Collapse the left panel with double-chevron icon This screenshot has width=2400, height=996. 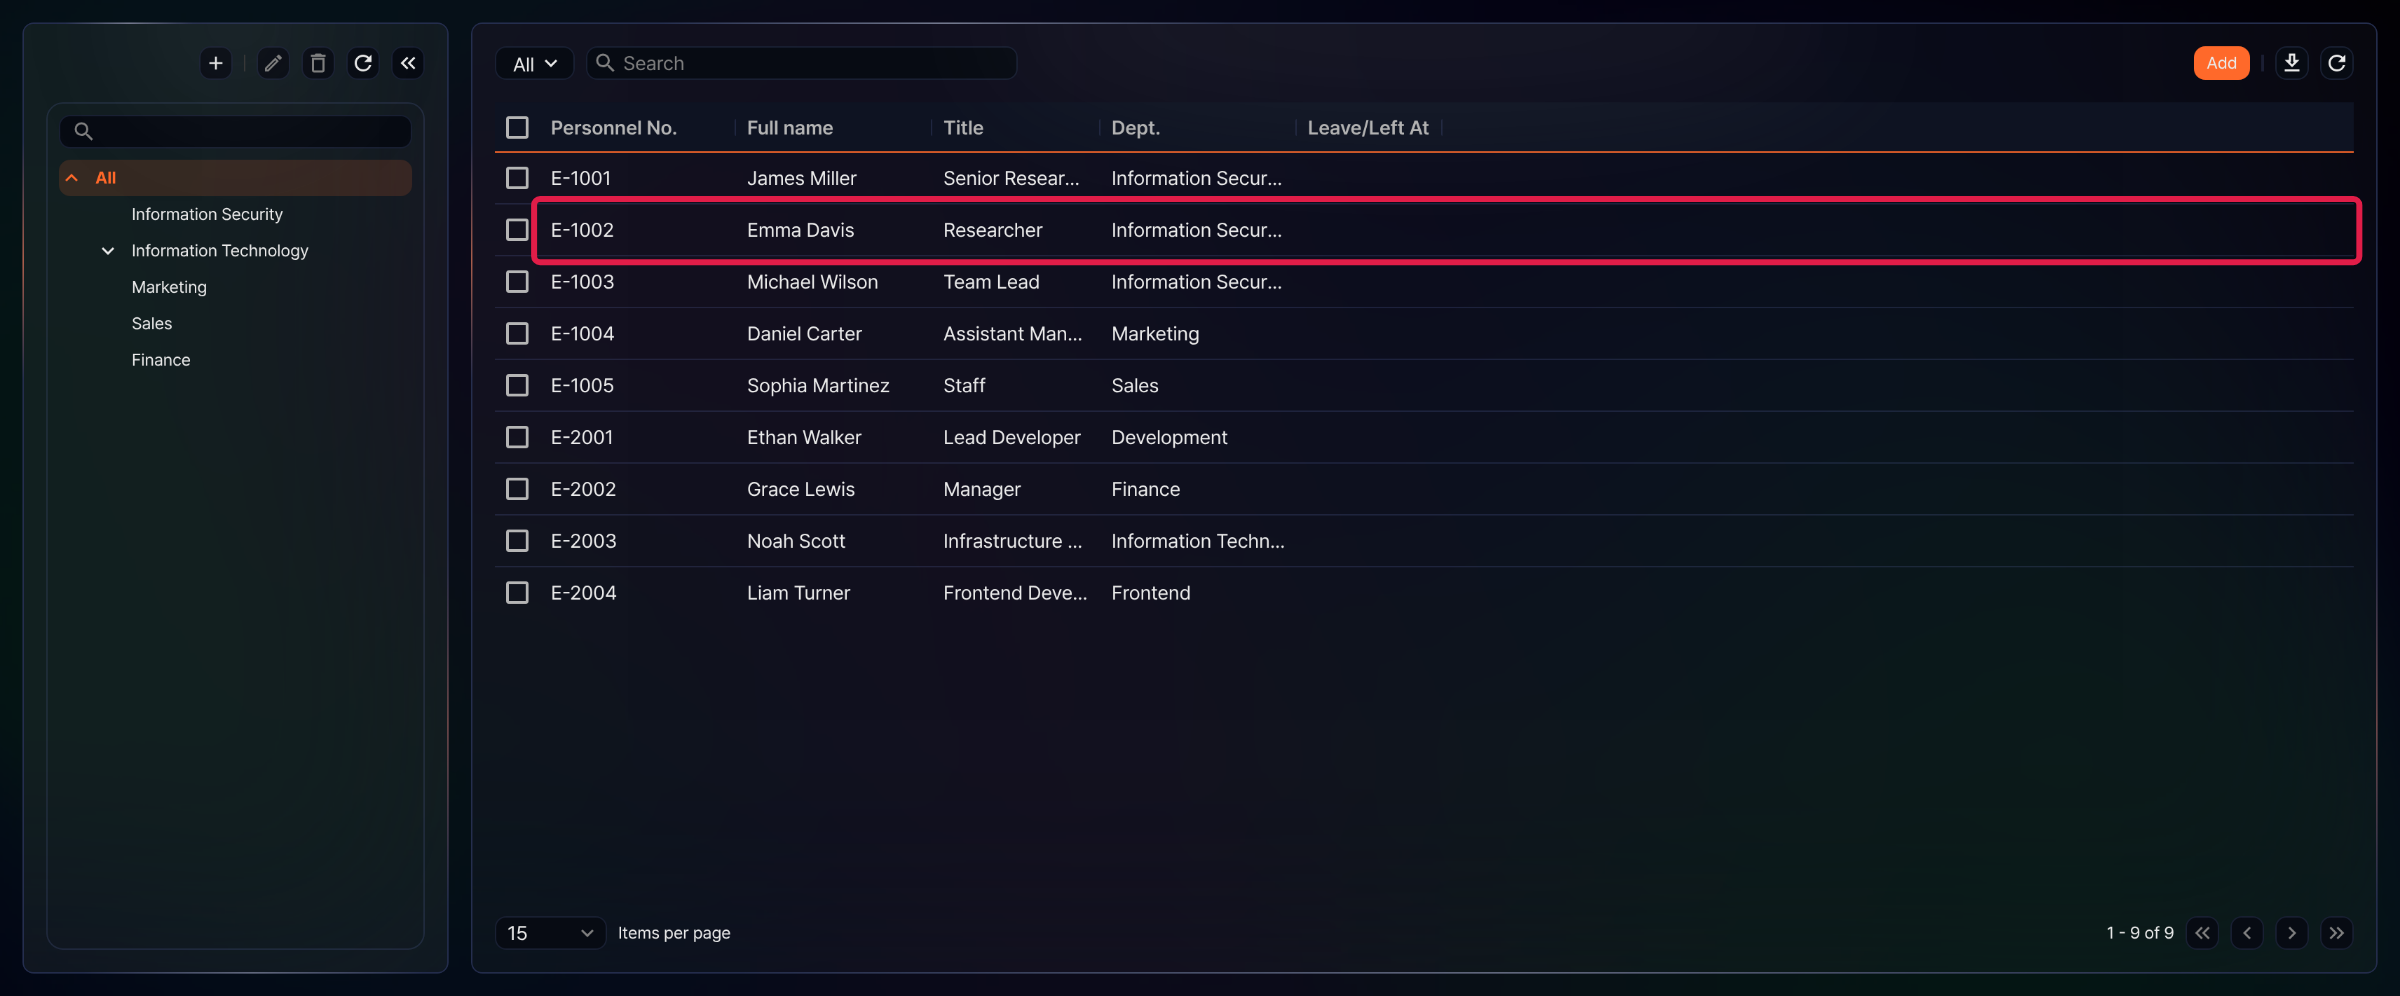408,63
